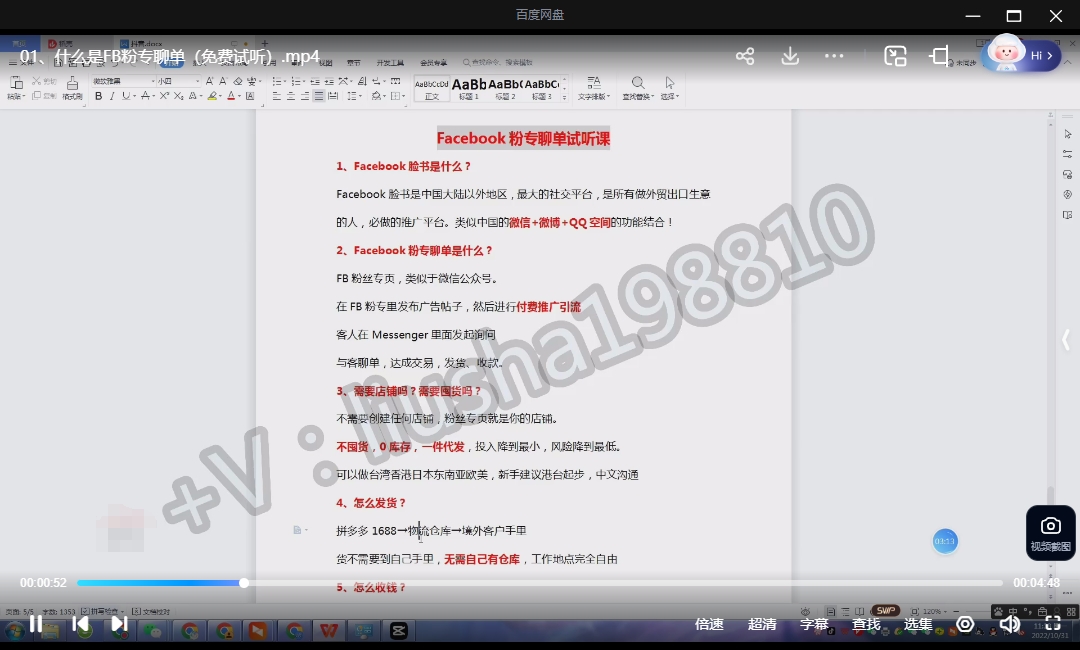Image resolution: width=1080 pixels, height=650 pixels.
Task: Share the video with the share icon
Action: point(745,56)
